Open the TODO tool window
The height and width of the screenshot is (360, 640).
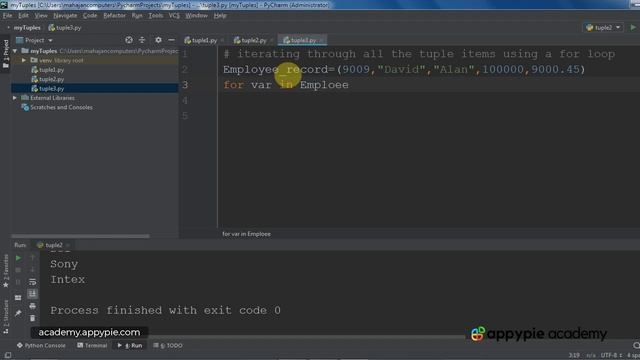(x=168, y=345)
